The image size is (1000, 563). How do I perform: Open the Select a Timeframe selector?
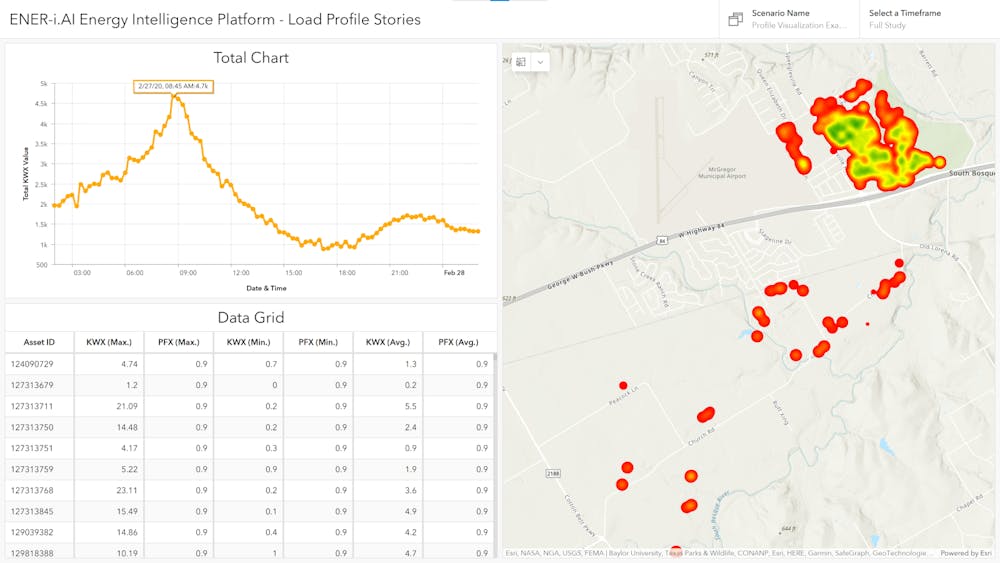pos(929,19)
